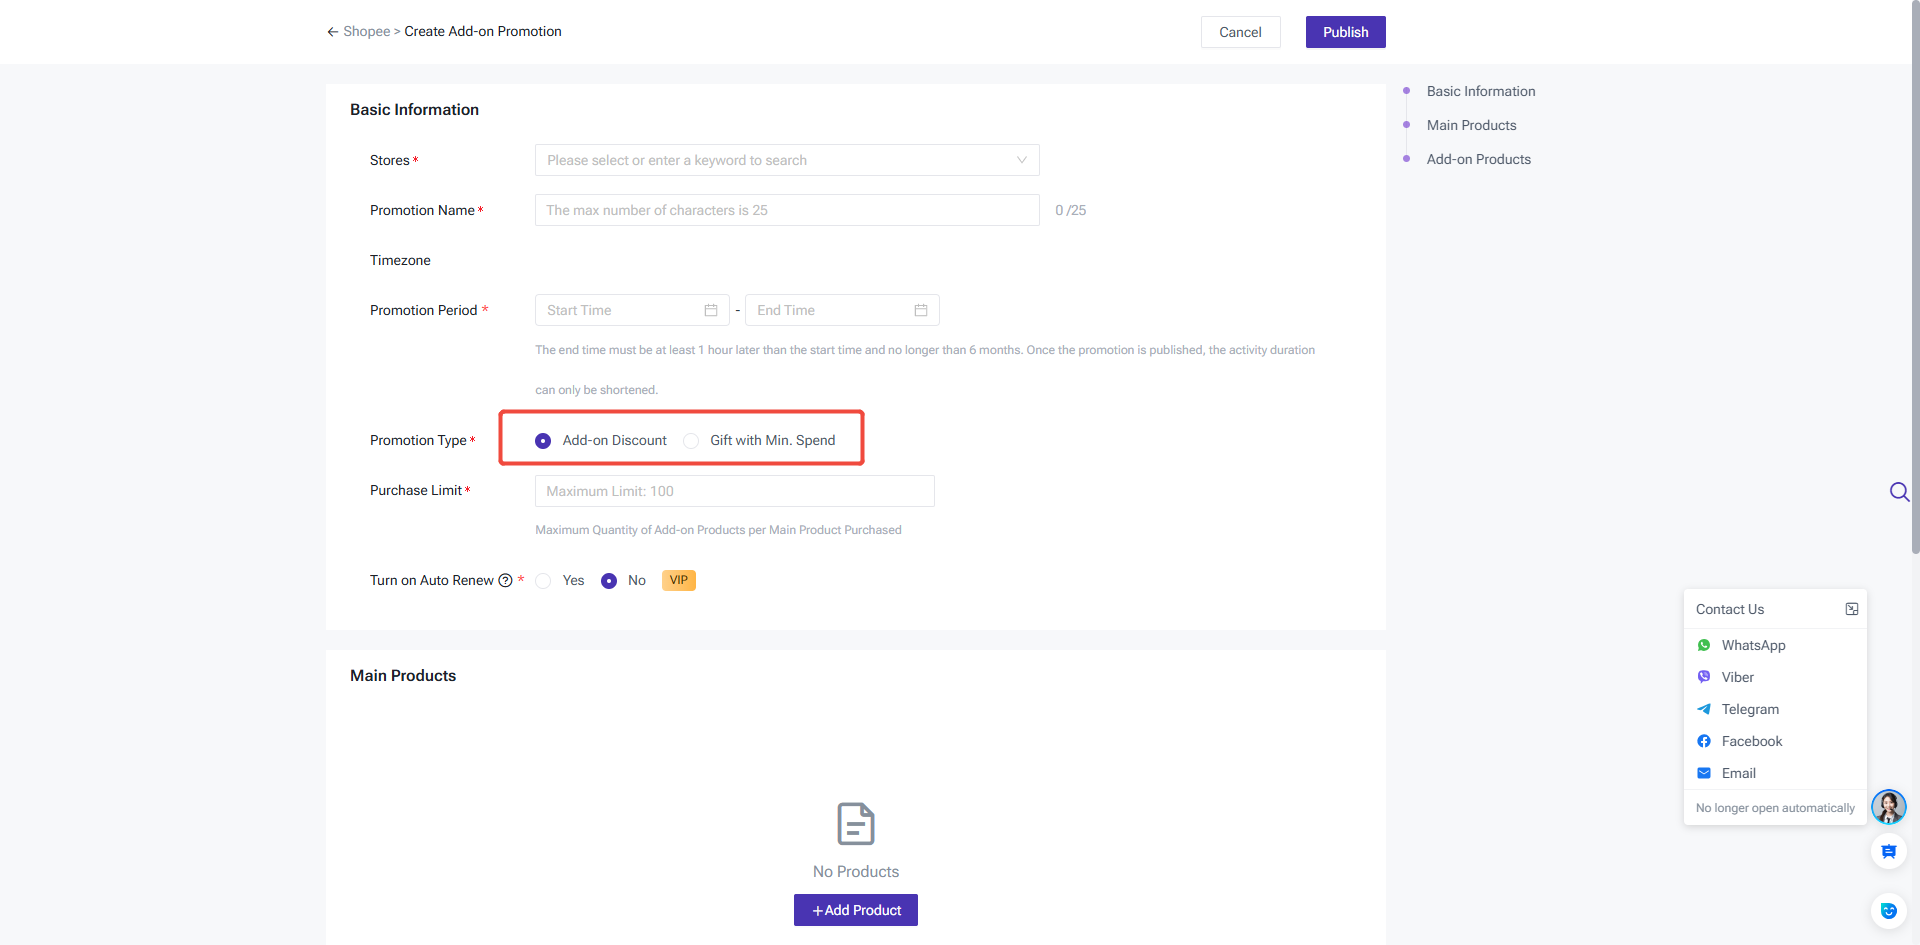Choose Gift with Min. Spend promotion type
1920x945 pixels.
[x=691, y=440]
